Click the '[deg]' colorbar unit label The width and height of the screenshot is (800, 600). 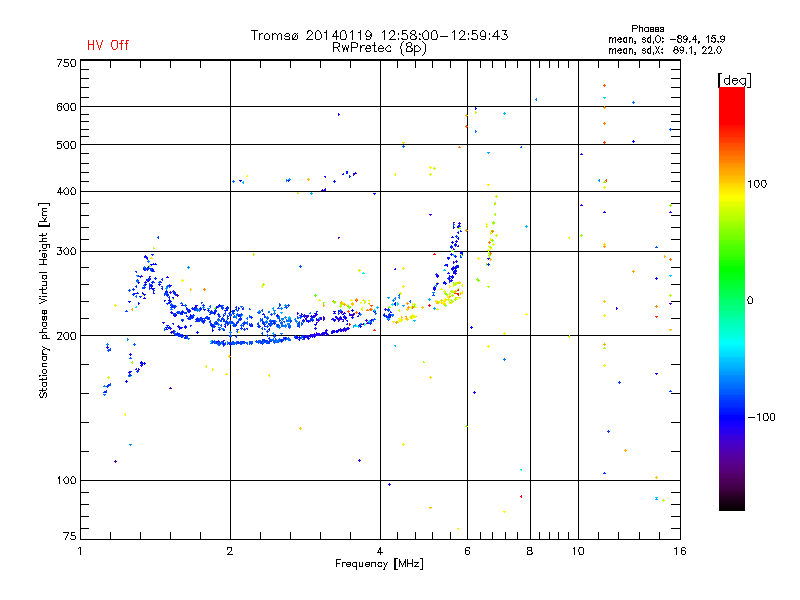point(734,80)
